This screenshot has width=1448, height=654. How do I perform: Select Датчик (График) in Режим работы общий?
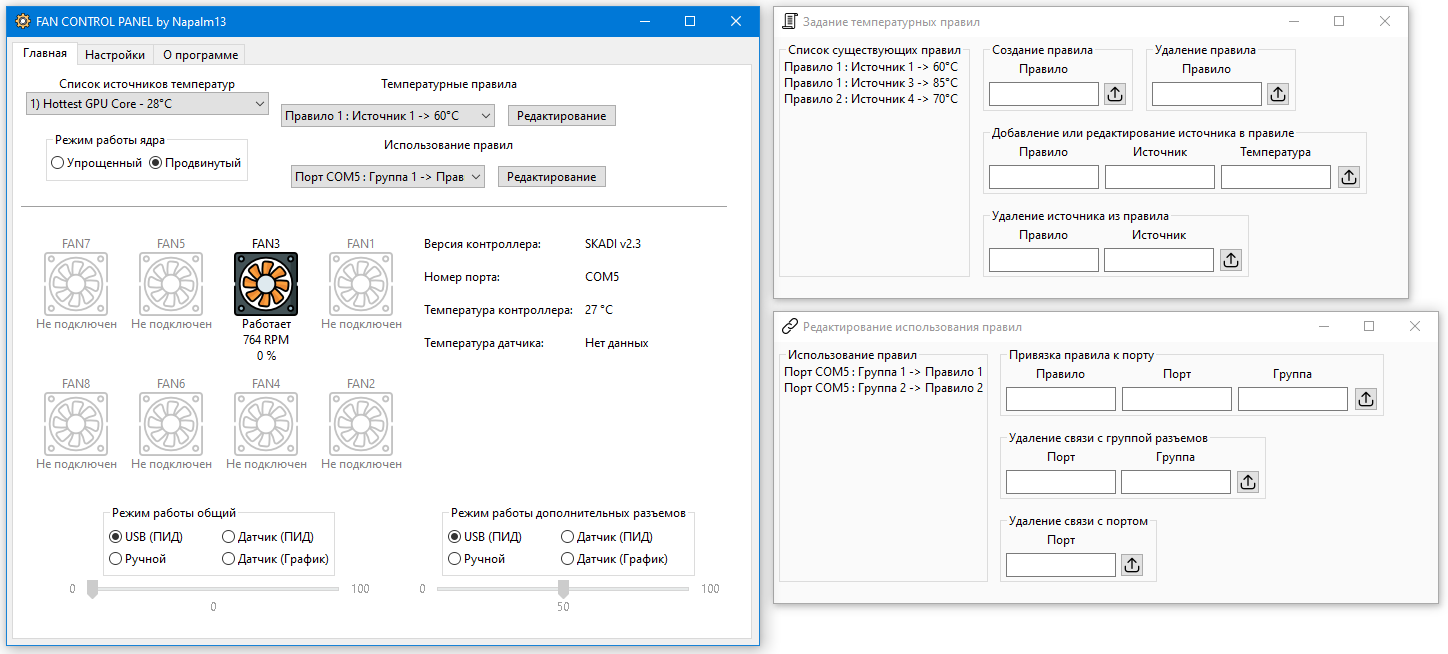pos(275,559)
